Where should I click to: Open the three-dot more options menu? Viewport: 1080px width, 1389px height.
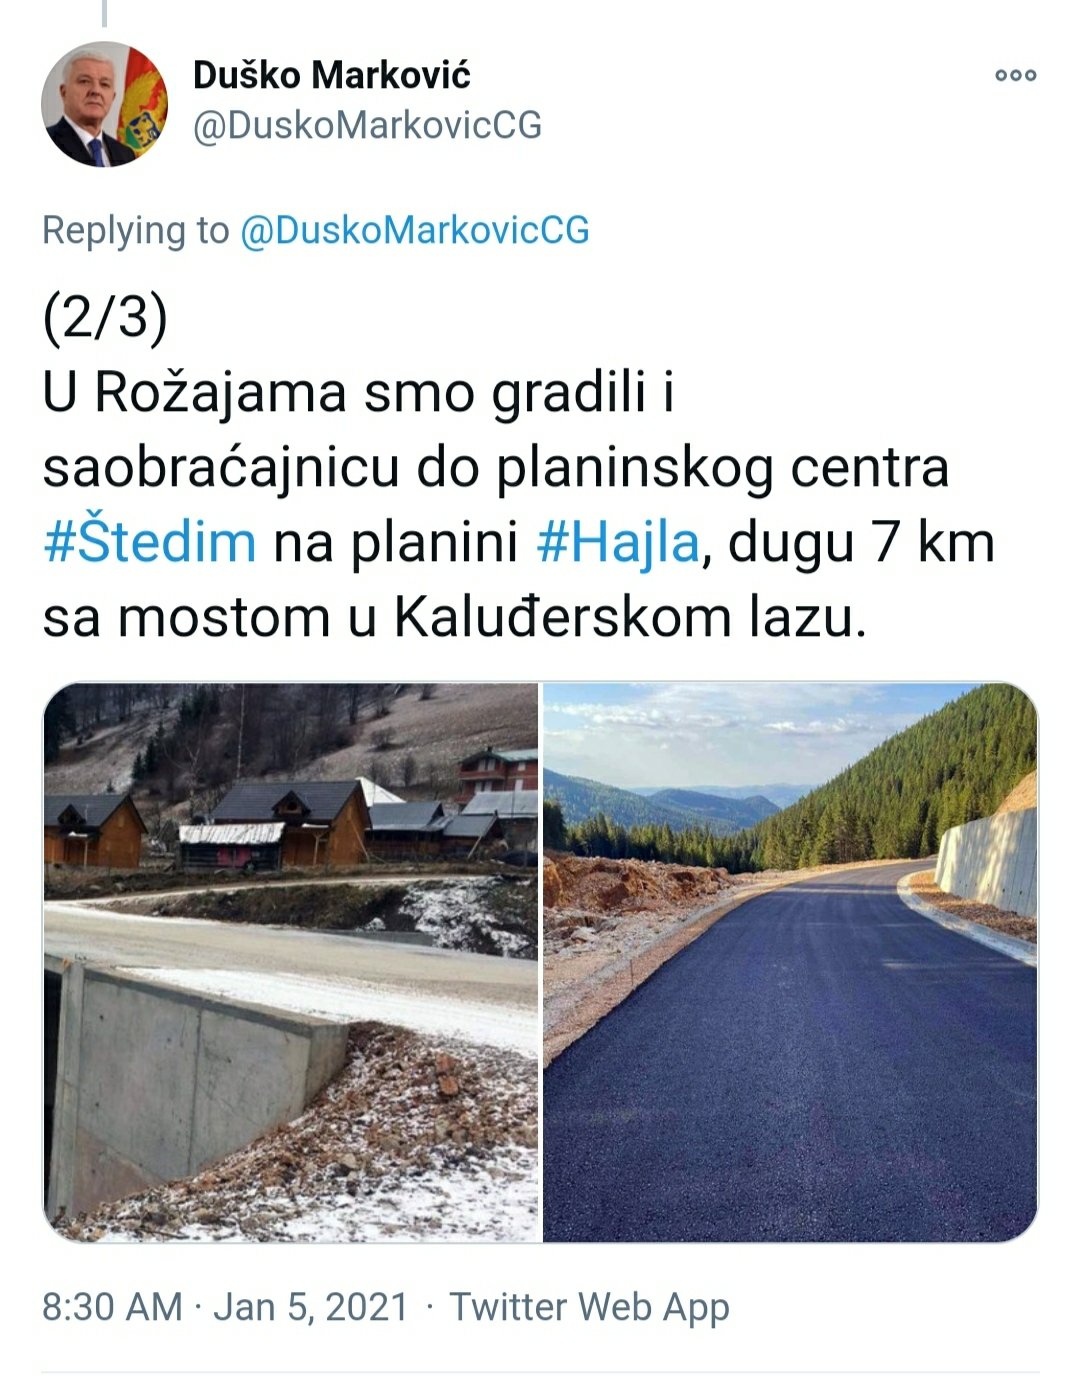coord(1015,75)
